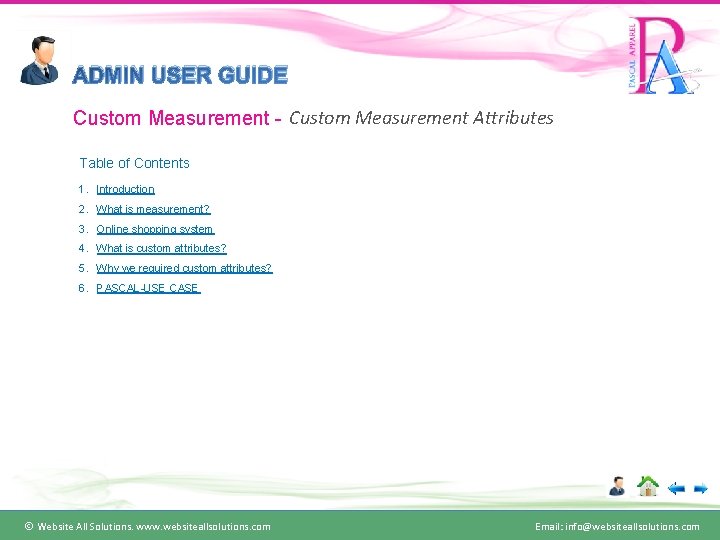Click the 'Table of Contents' heading
Image resolution: width=720 pixels, height=540 pixels.
coord(135,163)
